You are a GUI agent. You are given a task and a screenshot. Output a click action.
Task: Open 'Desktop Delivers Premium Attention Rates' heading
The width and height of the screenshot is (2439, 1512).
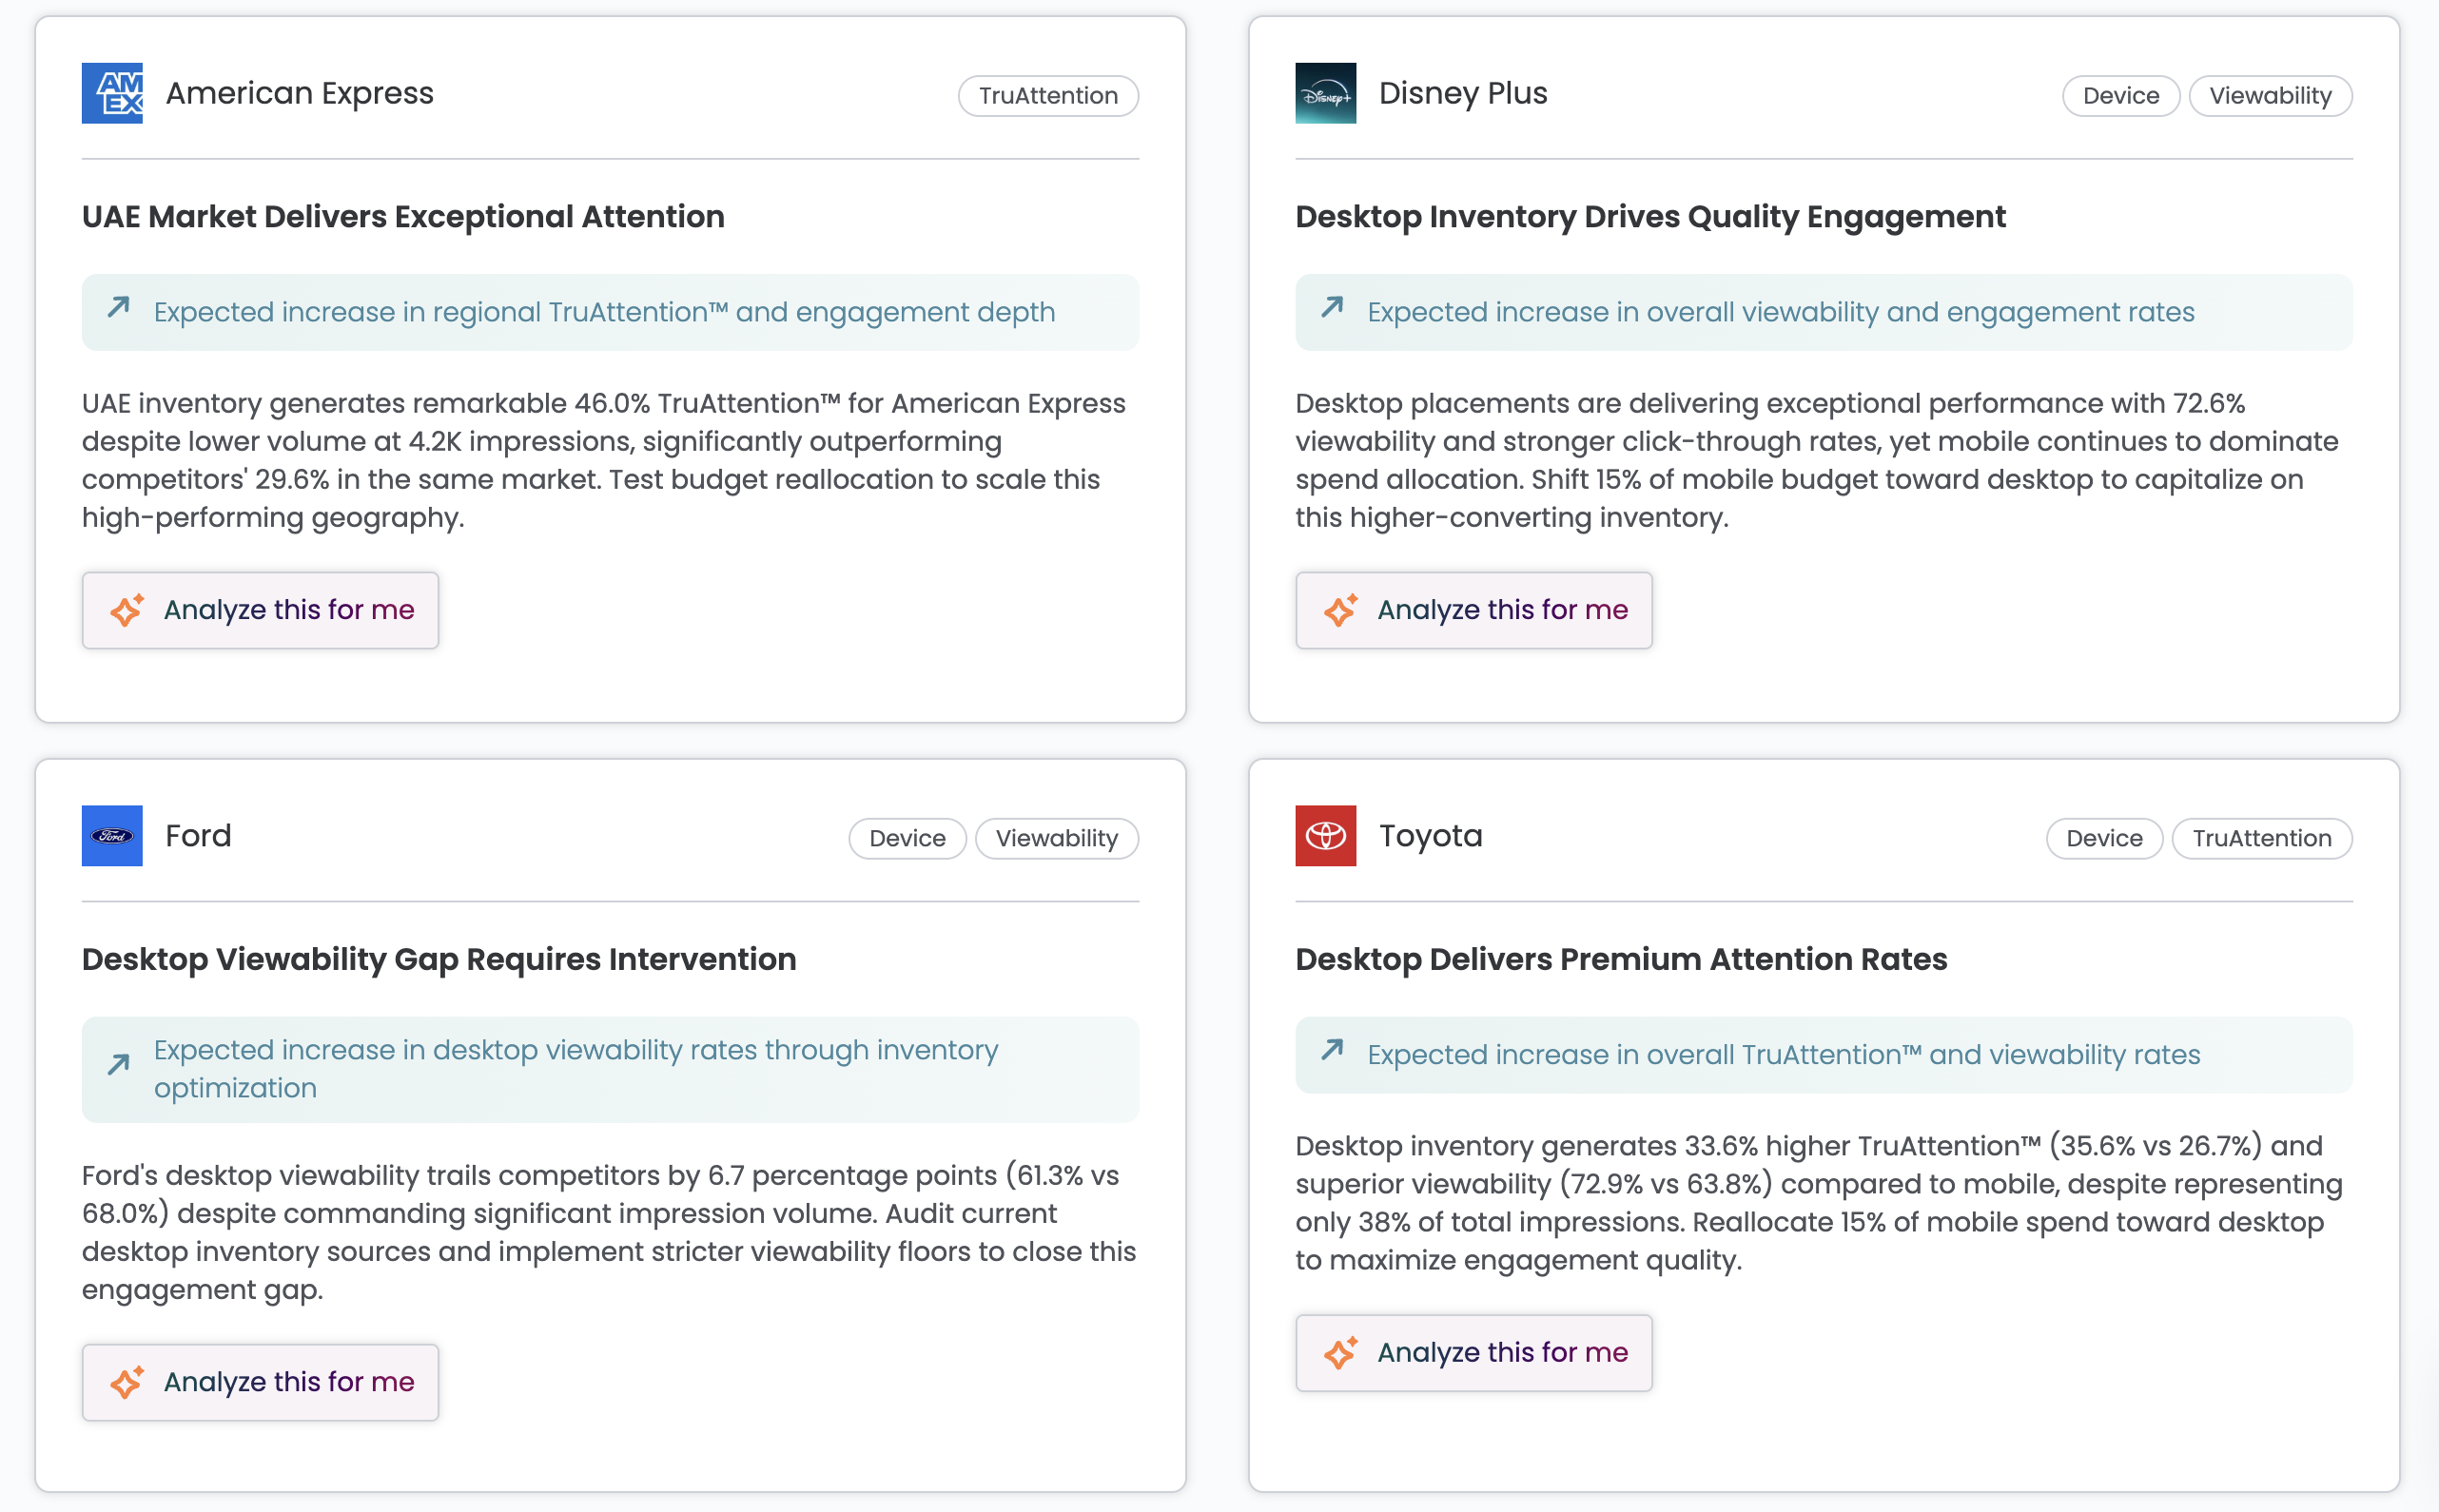click(1621, 960)
